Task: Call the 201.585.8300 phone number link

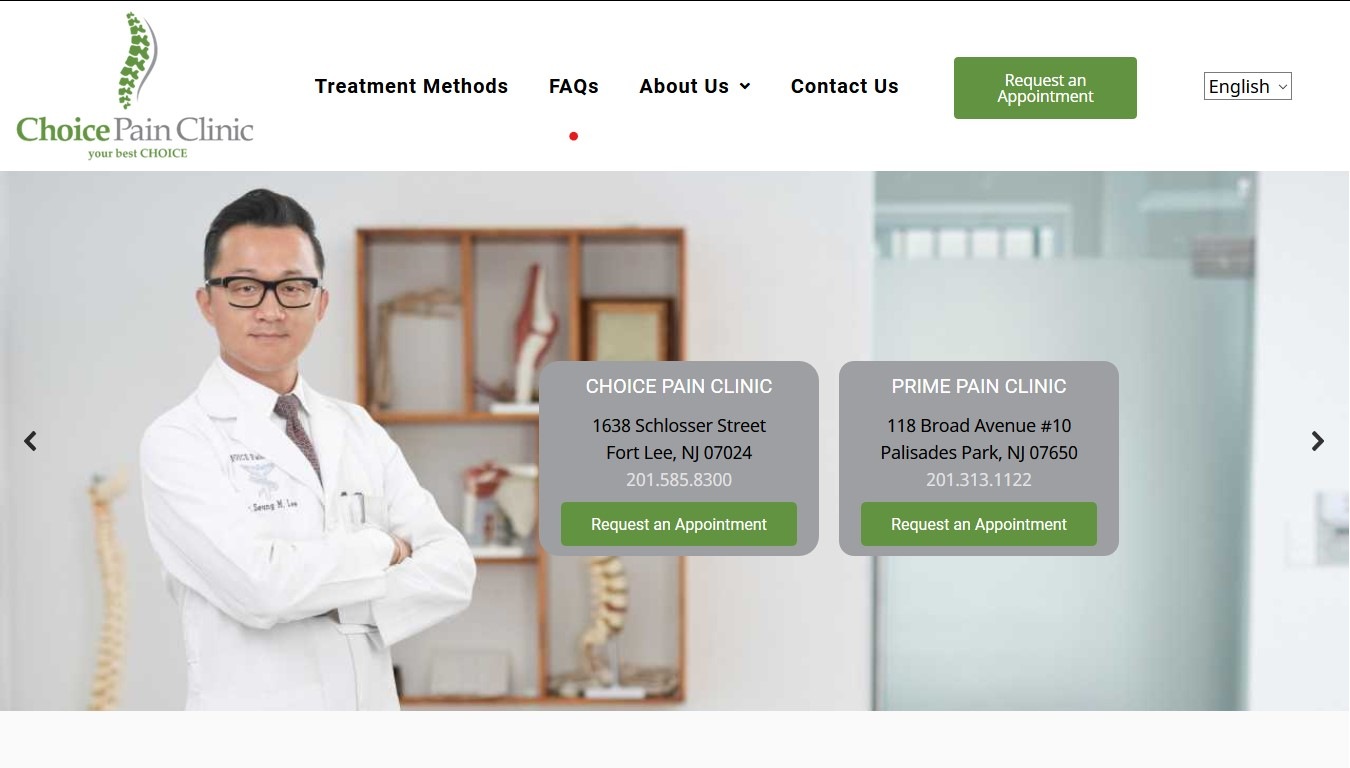Action: pos(679,480)
